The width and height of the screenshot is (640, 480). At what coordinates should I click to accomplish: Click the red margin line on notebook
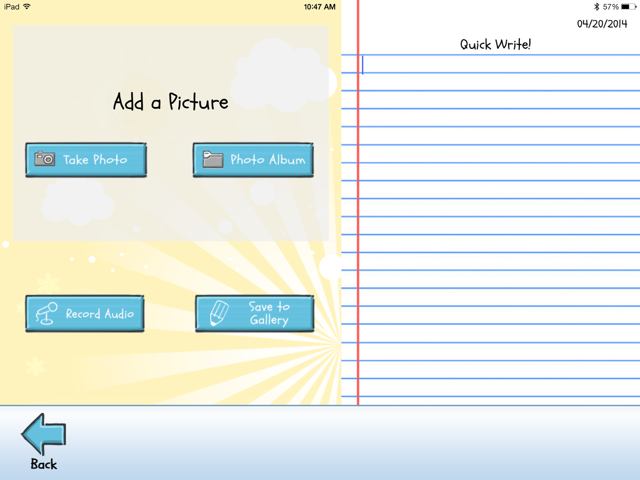tap(358, 250)
